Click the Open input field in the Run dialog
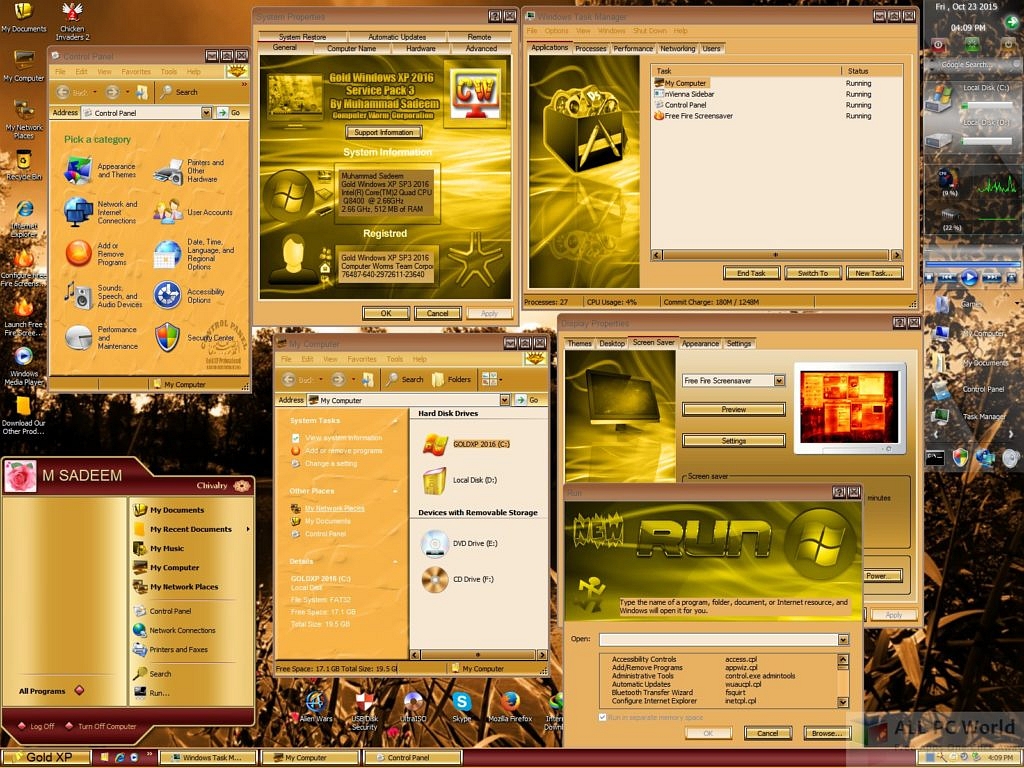Screen dimensions: 1024x768 pos(718,639)
